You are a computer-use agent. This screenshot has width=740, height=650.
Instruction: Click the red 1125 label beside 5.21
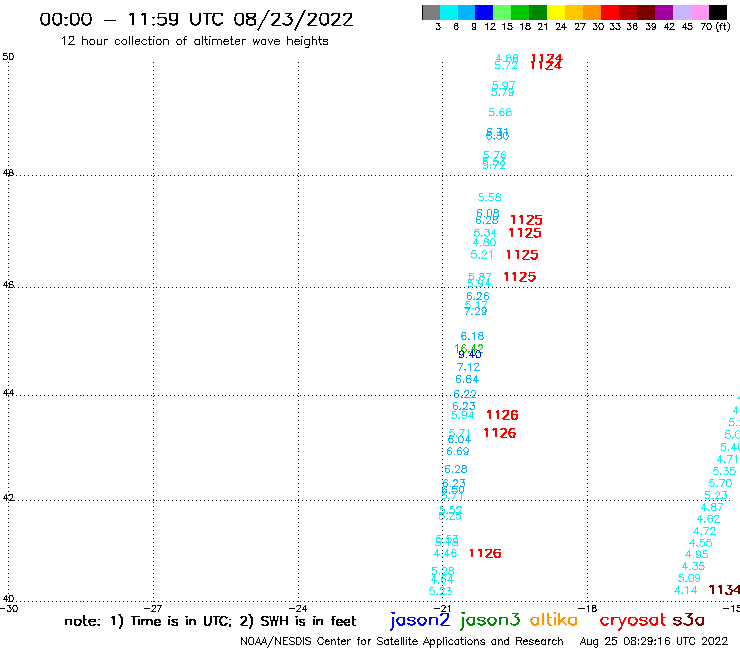(x=521, y=255)
